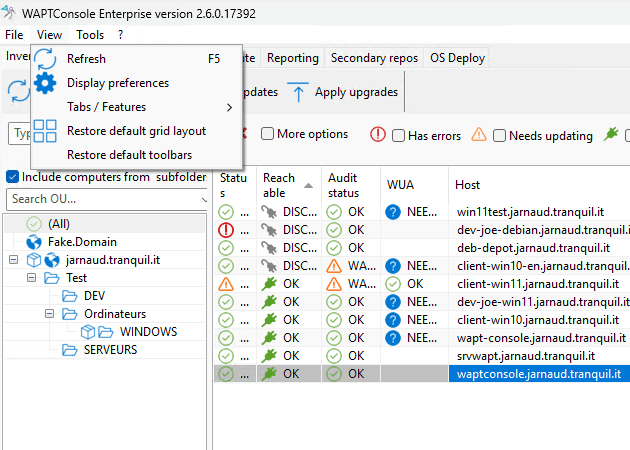
Task: Click the blue WUA question icon for win11test
Action: (x=393, y=212)
